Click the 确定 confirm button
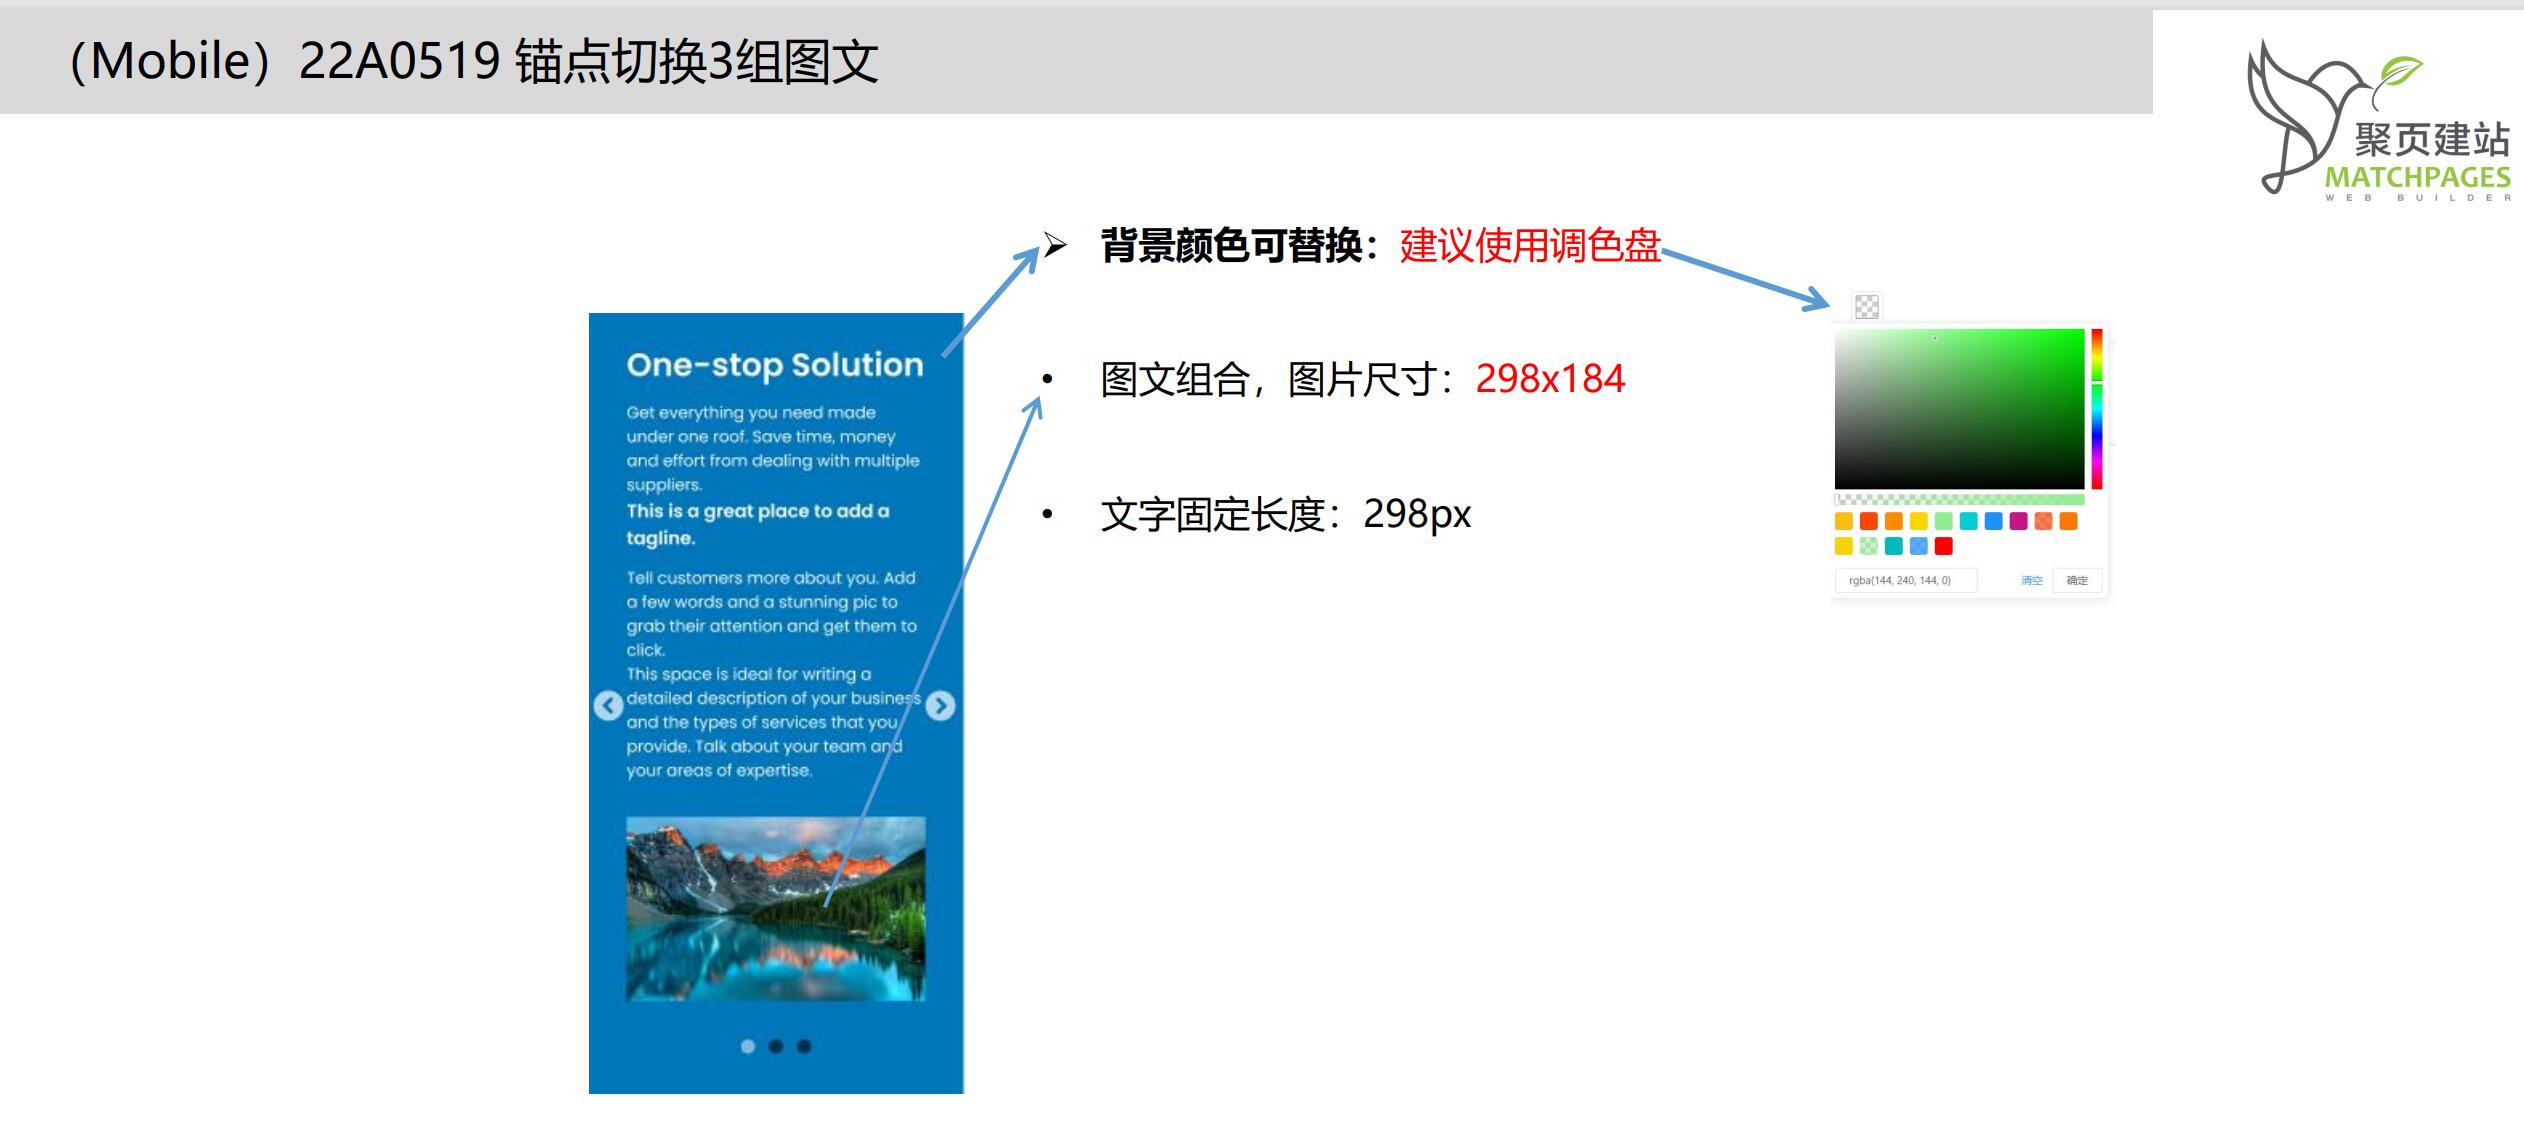The width and height of the screenshot is (2524, 1121). (2077, 580)
